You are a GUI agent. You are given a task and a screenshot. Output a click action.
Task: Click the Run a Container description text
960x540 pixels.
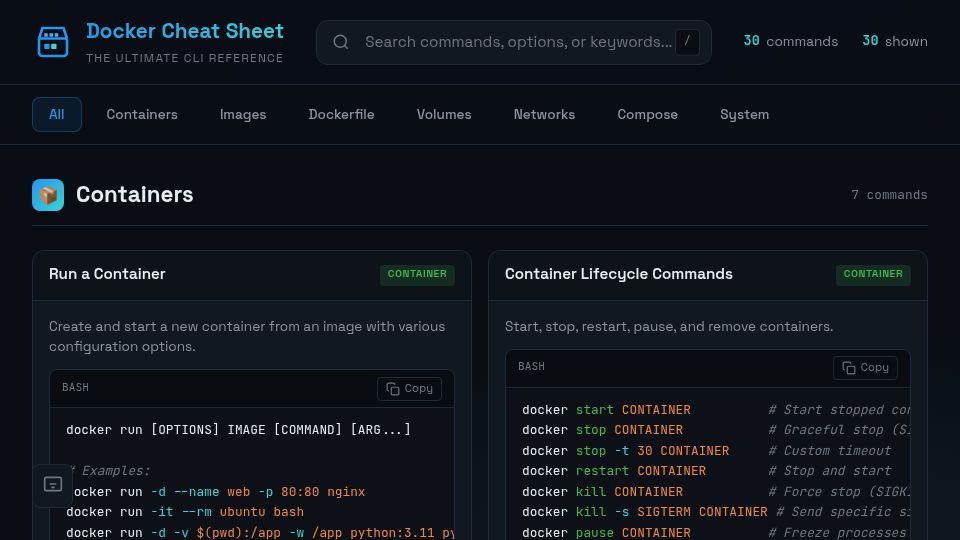pyautogui.click(x=247, y=336)
